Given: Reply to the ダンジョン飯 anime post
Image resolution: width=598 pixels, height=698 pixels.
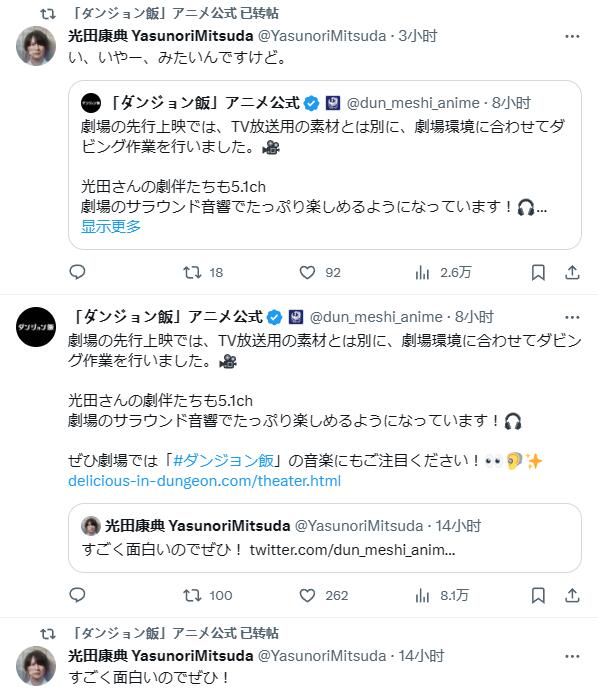Looking at the screenshot, I should click(x=77, y=595).
